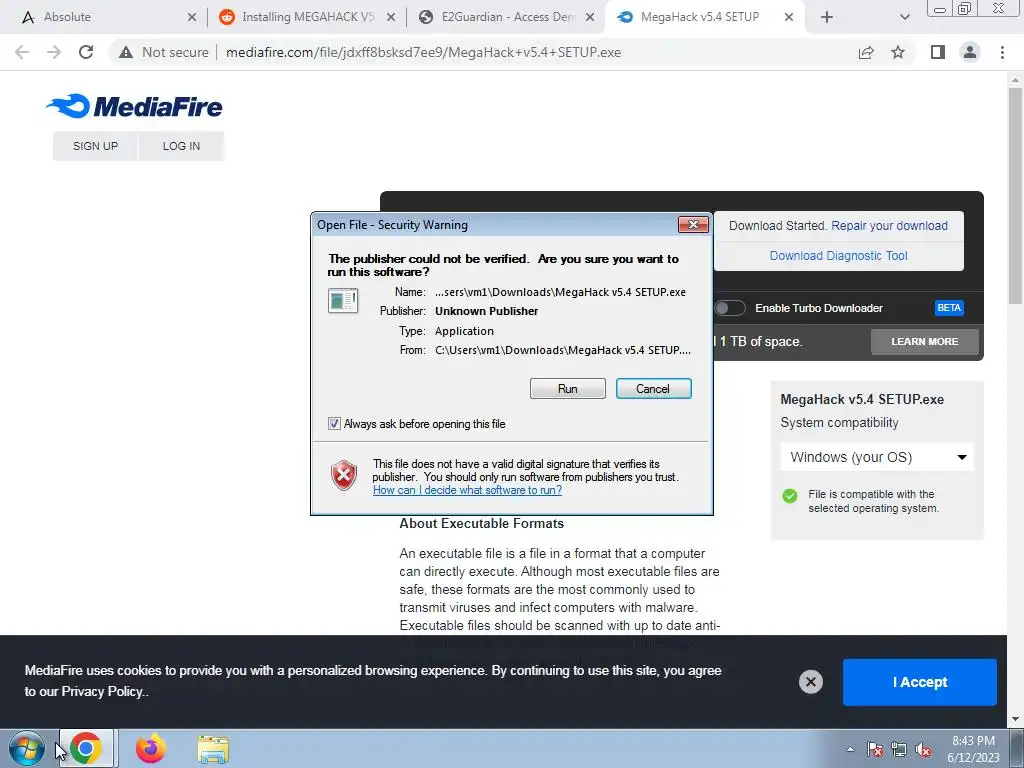Screen dimensions: 1024x768
Task: Click the MegaHack v5.4 SETUP.exe file name heading
Action: (862, 399)
